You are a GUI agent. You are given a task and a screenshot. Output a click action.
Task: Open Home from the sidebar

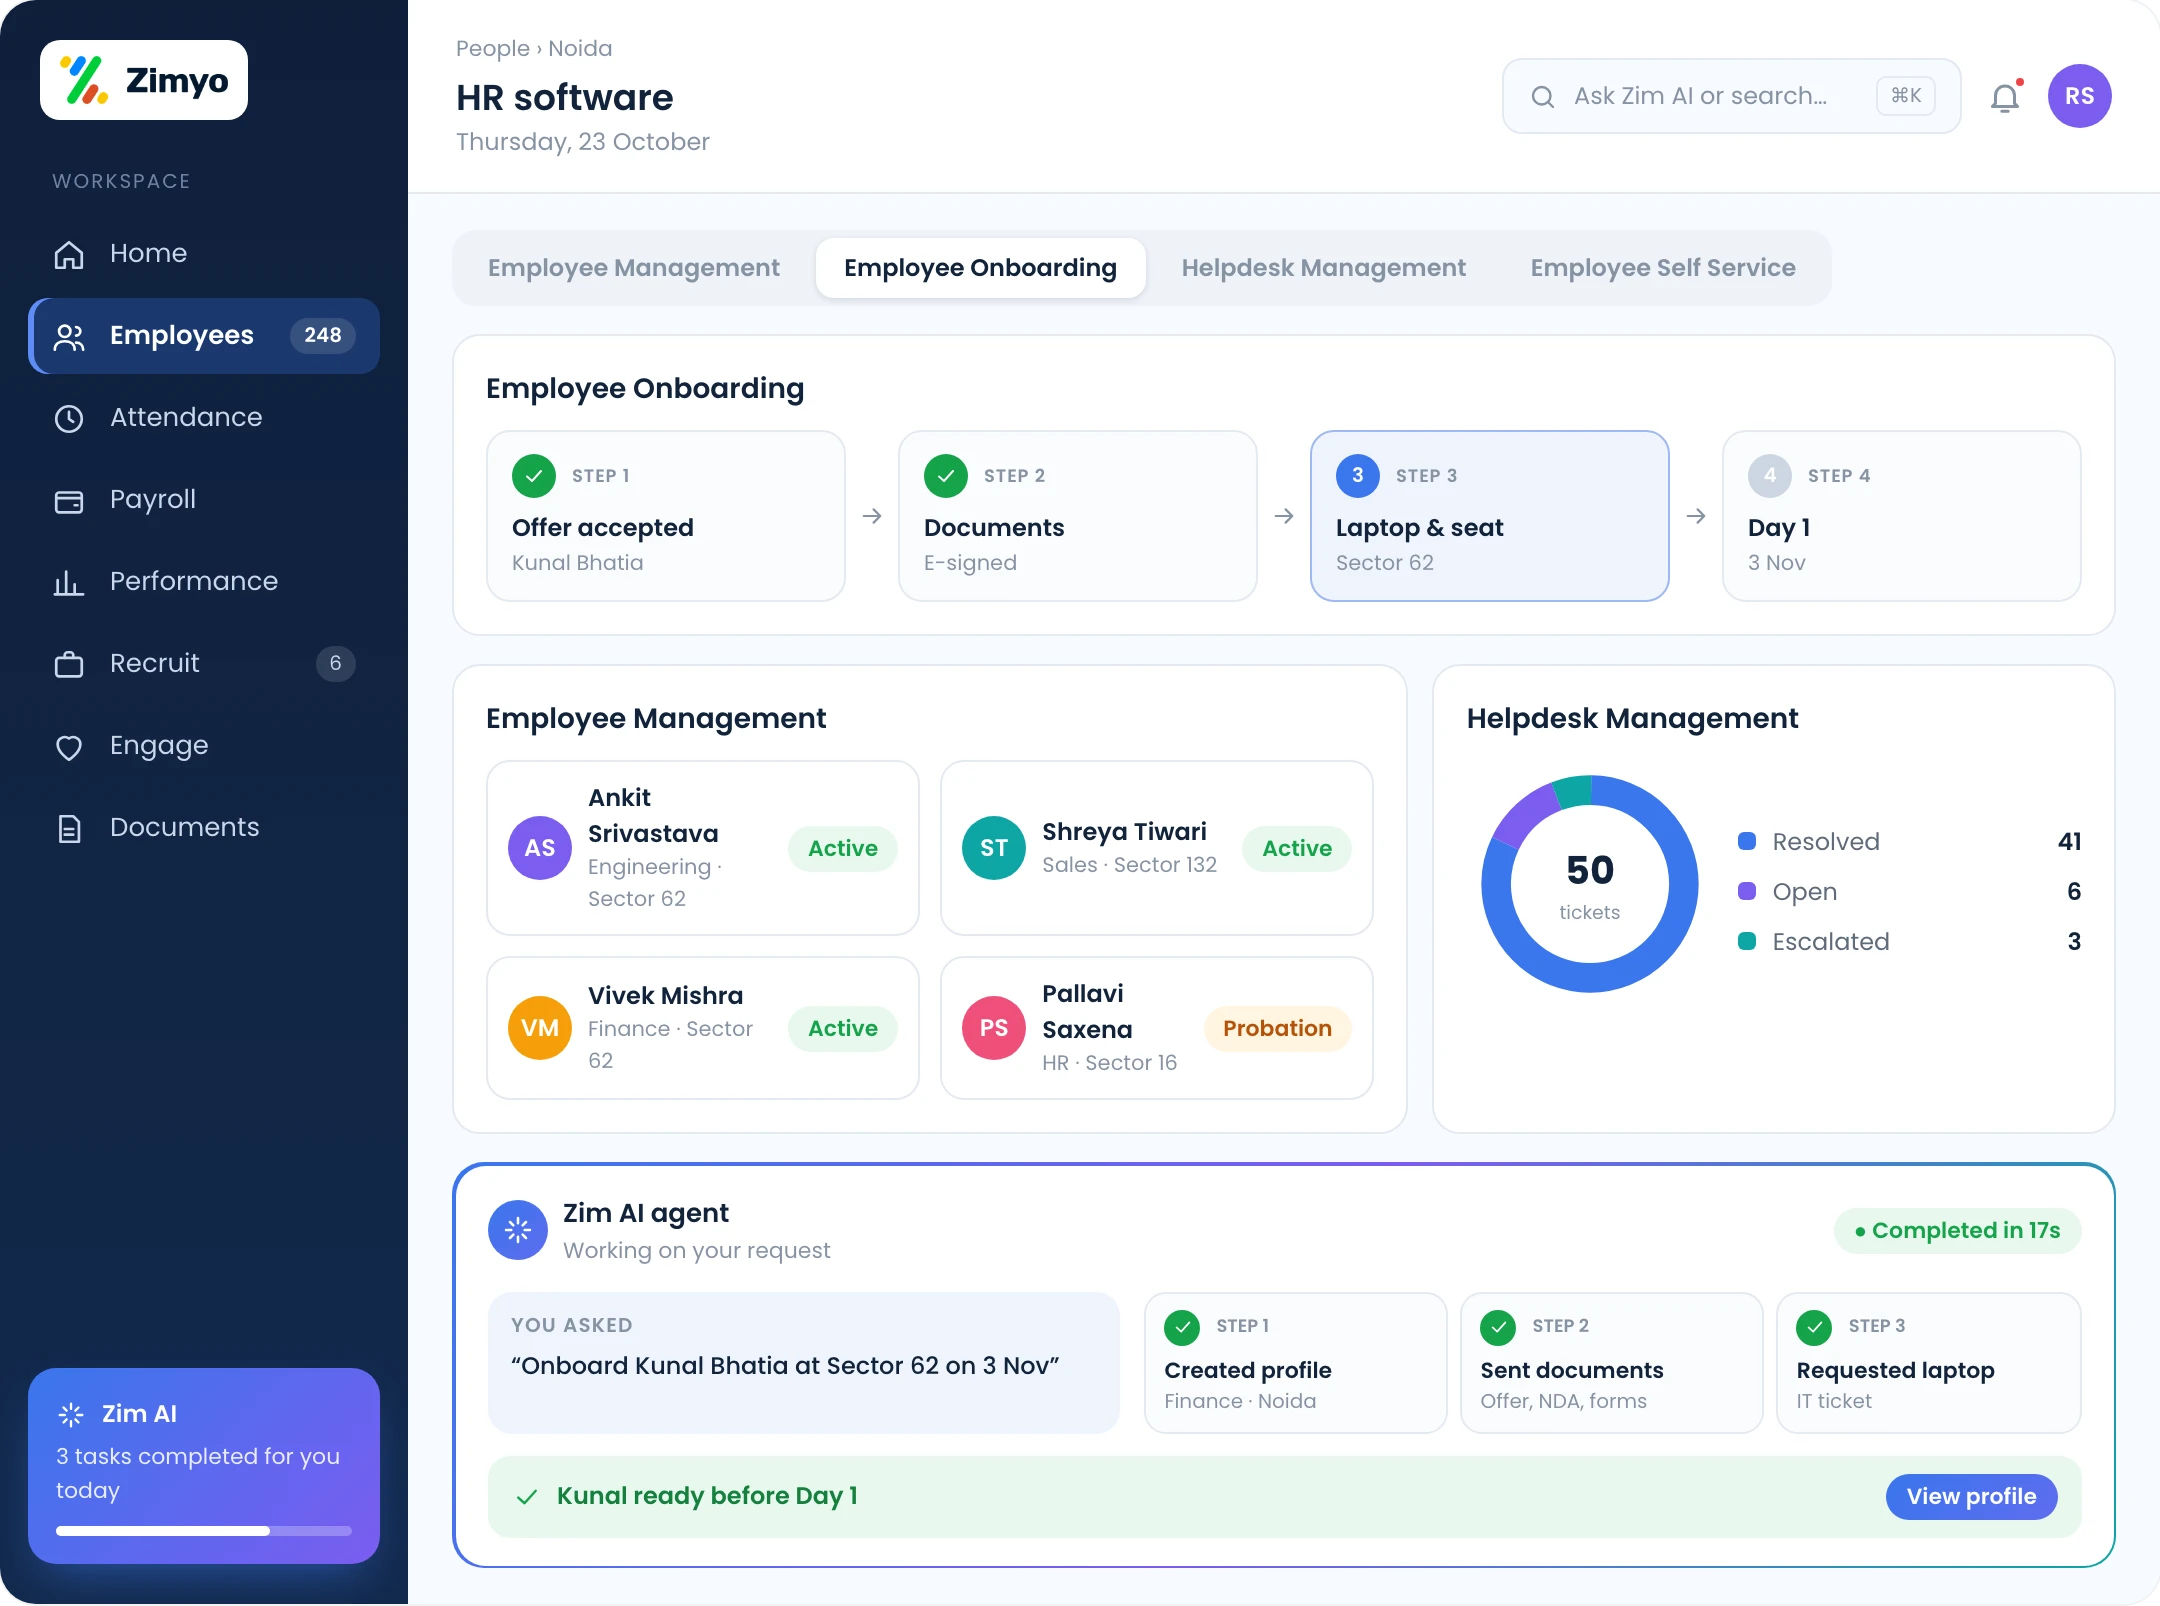click(204, 253)
